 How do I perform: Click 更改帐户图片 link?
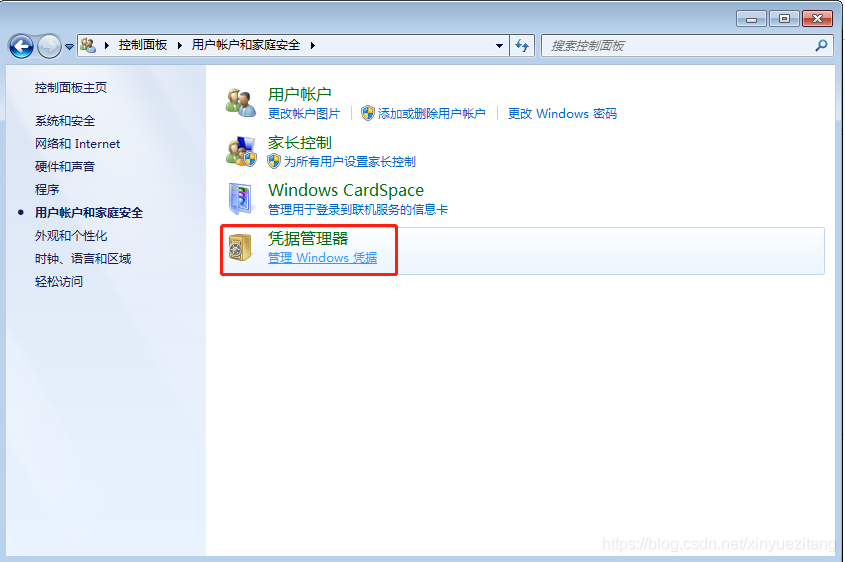point(304,114)
